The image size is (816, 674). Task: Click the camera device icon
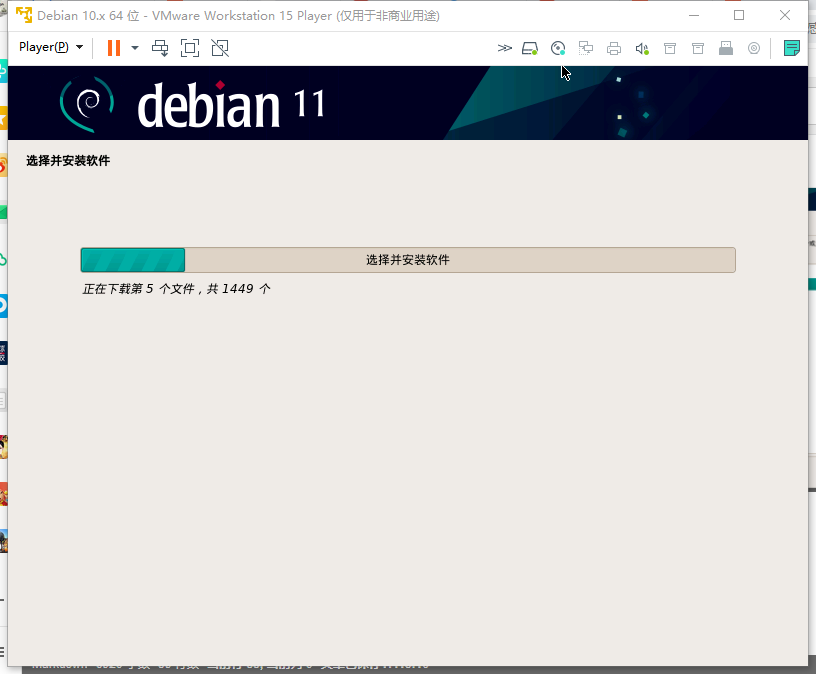coord(754,48)
